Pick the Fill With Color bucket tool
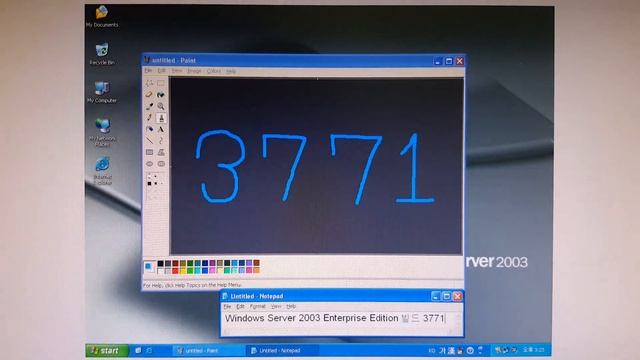640x360 pixels. point(161,95)
